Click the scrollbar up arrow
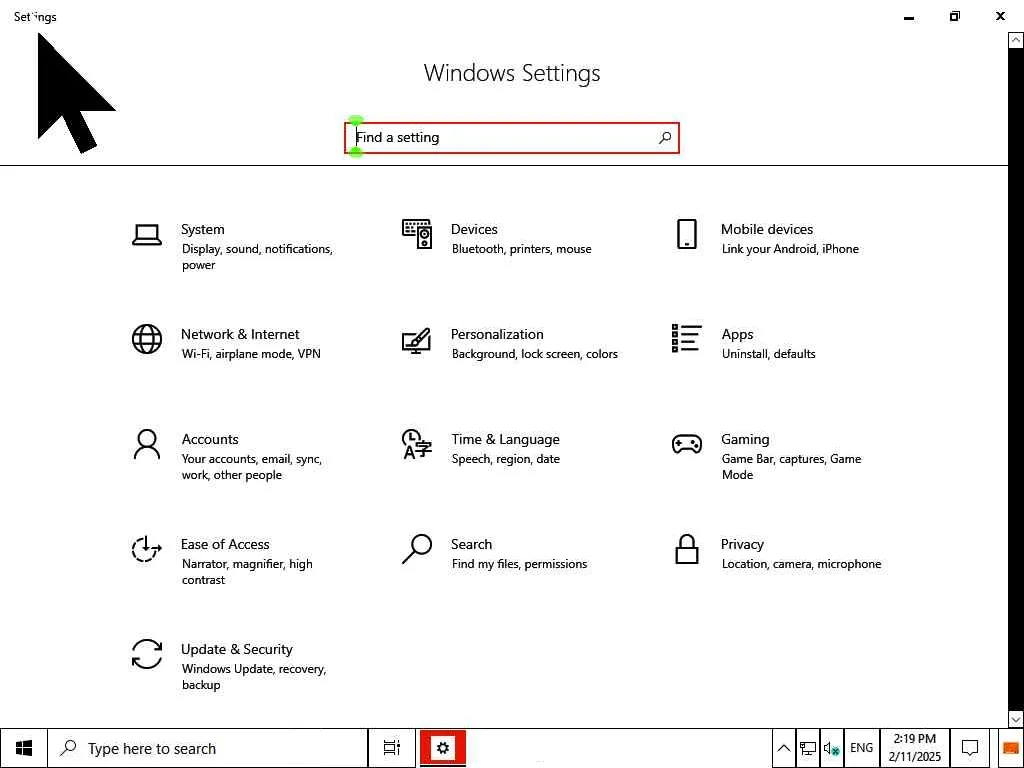Screen dimensions: 1024x768 pyautogui.click(x=1016, y=40)
